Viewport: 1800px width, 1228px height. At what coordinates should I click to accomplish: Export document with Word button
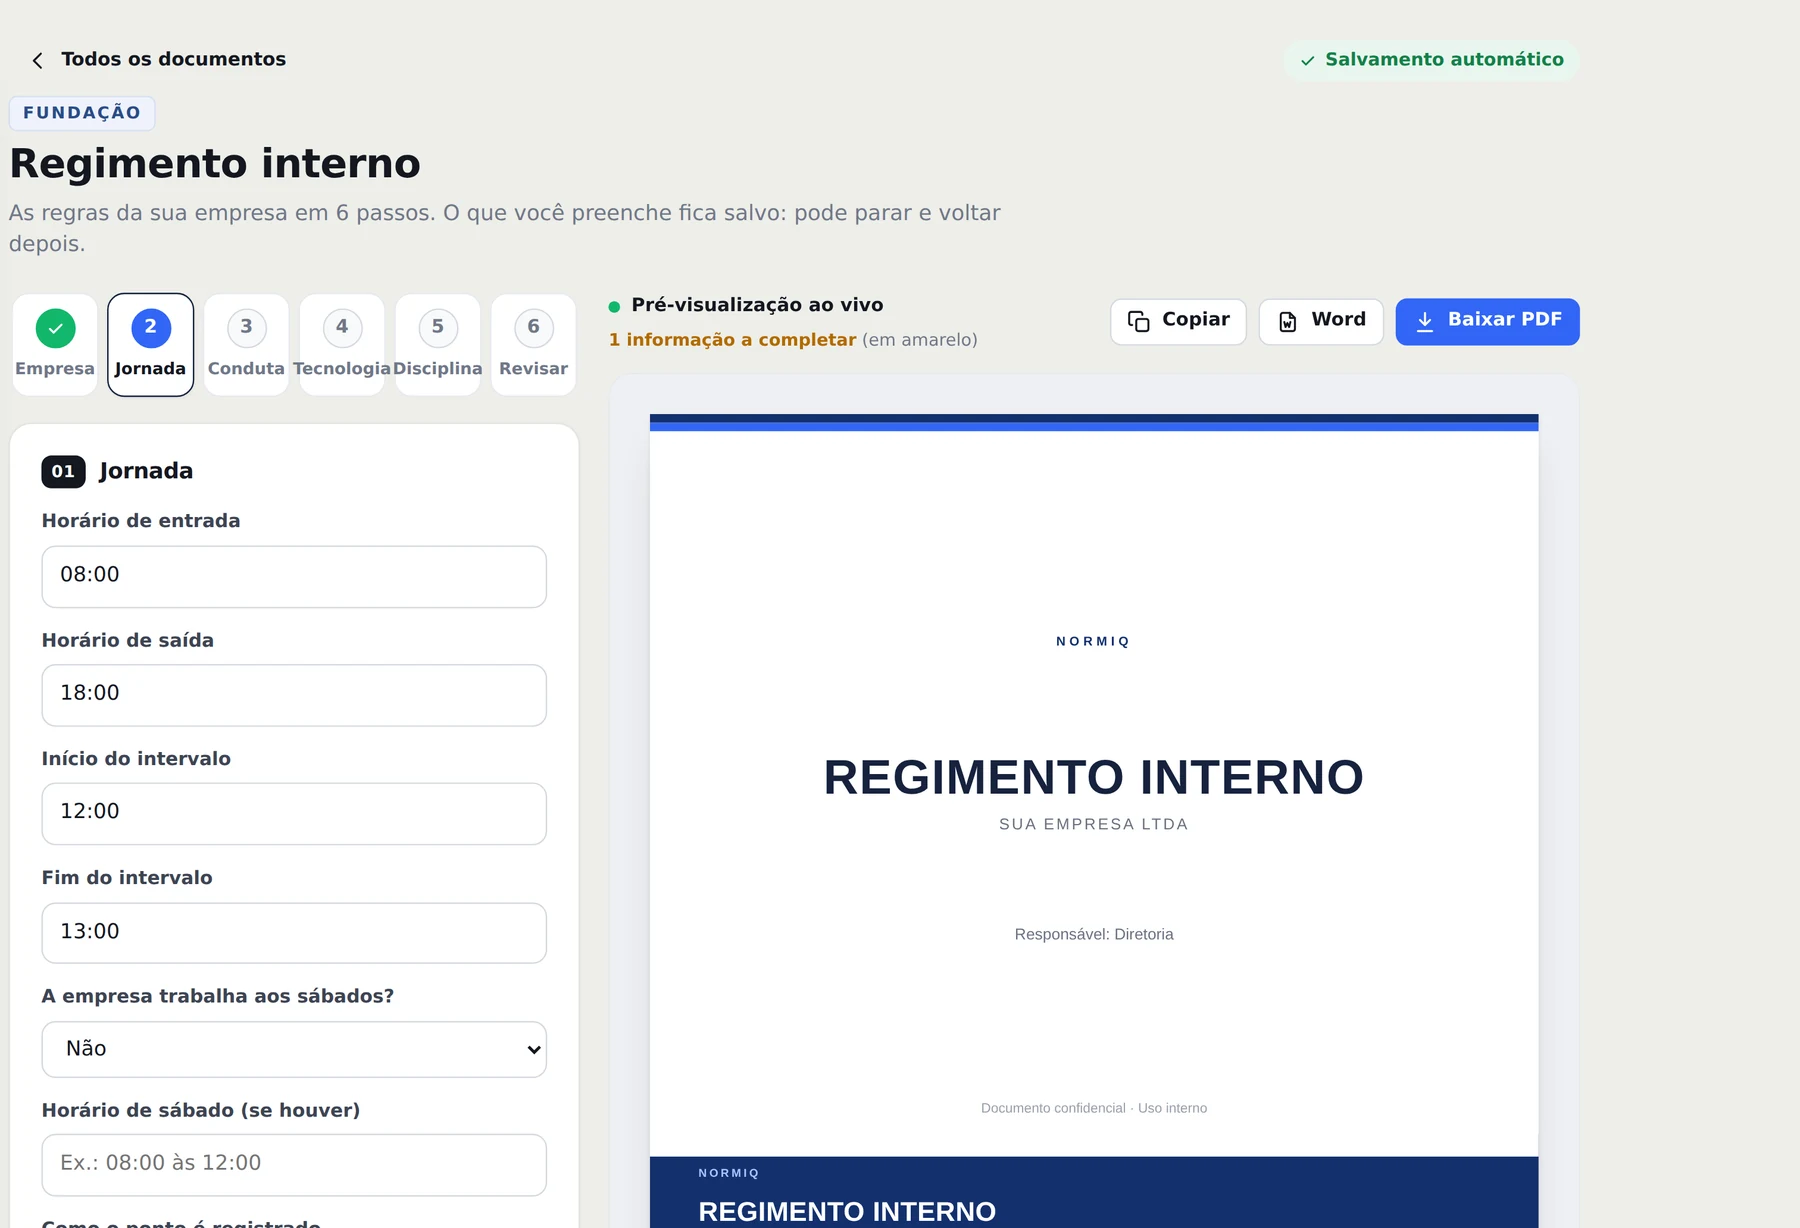[x=1321, y=321]
